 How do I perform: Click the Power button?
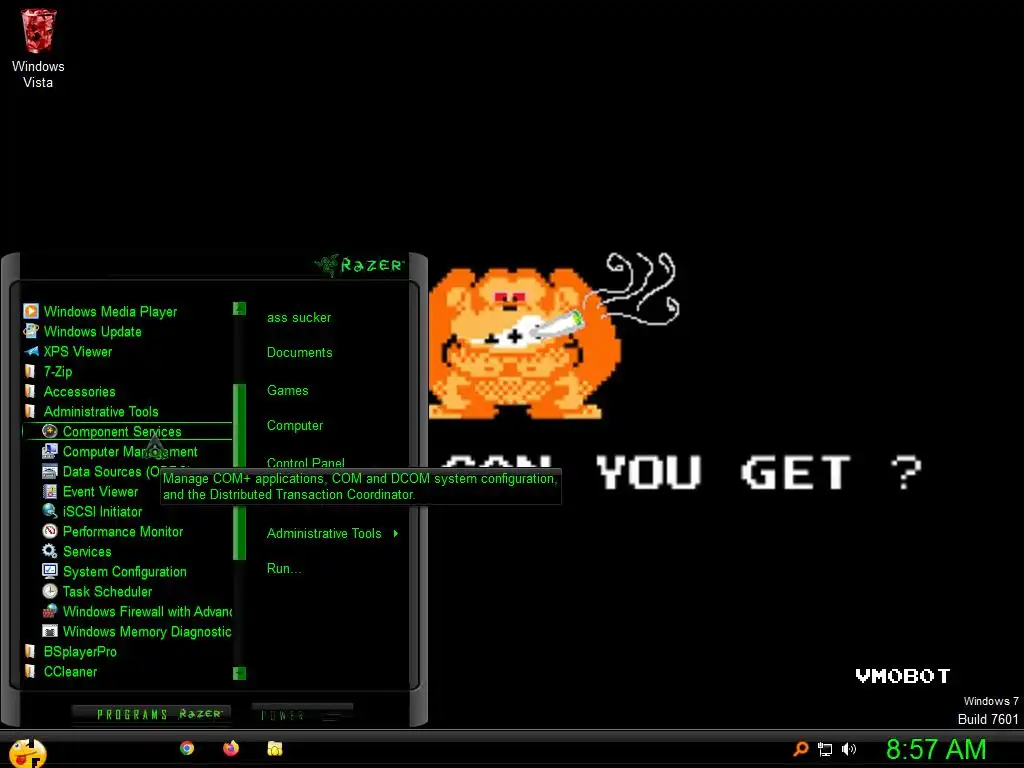point(302,715)
